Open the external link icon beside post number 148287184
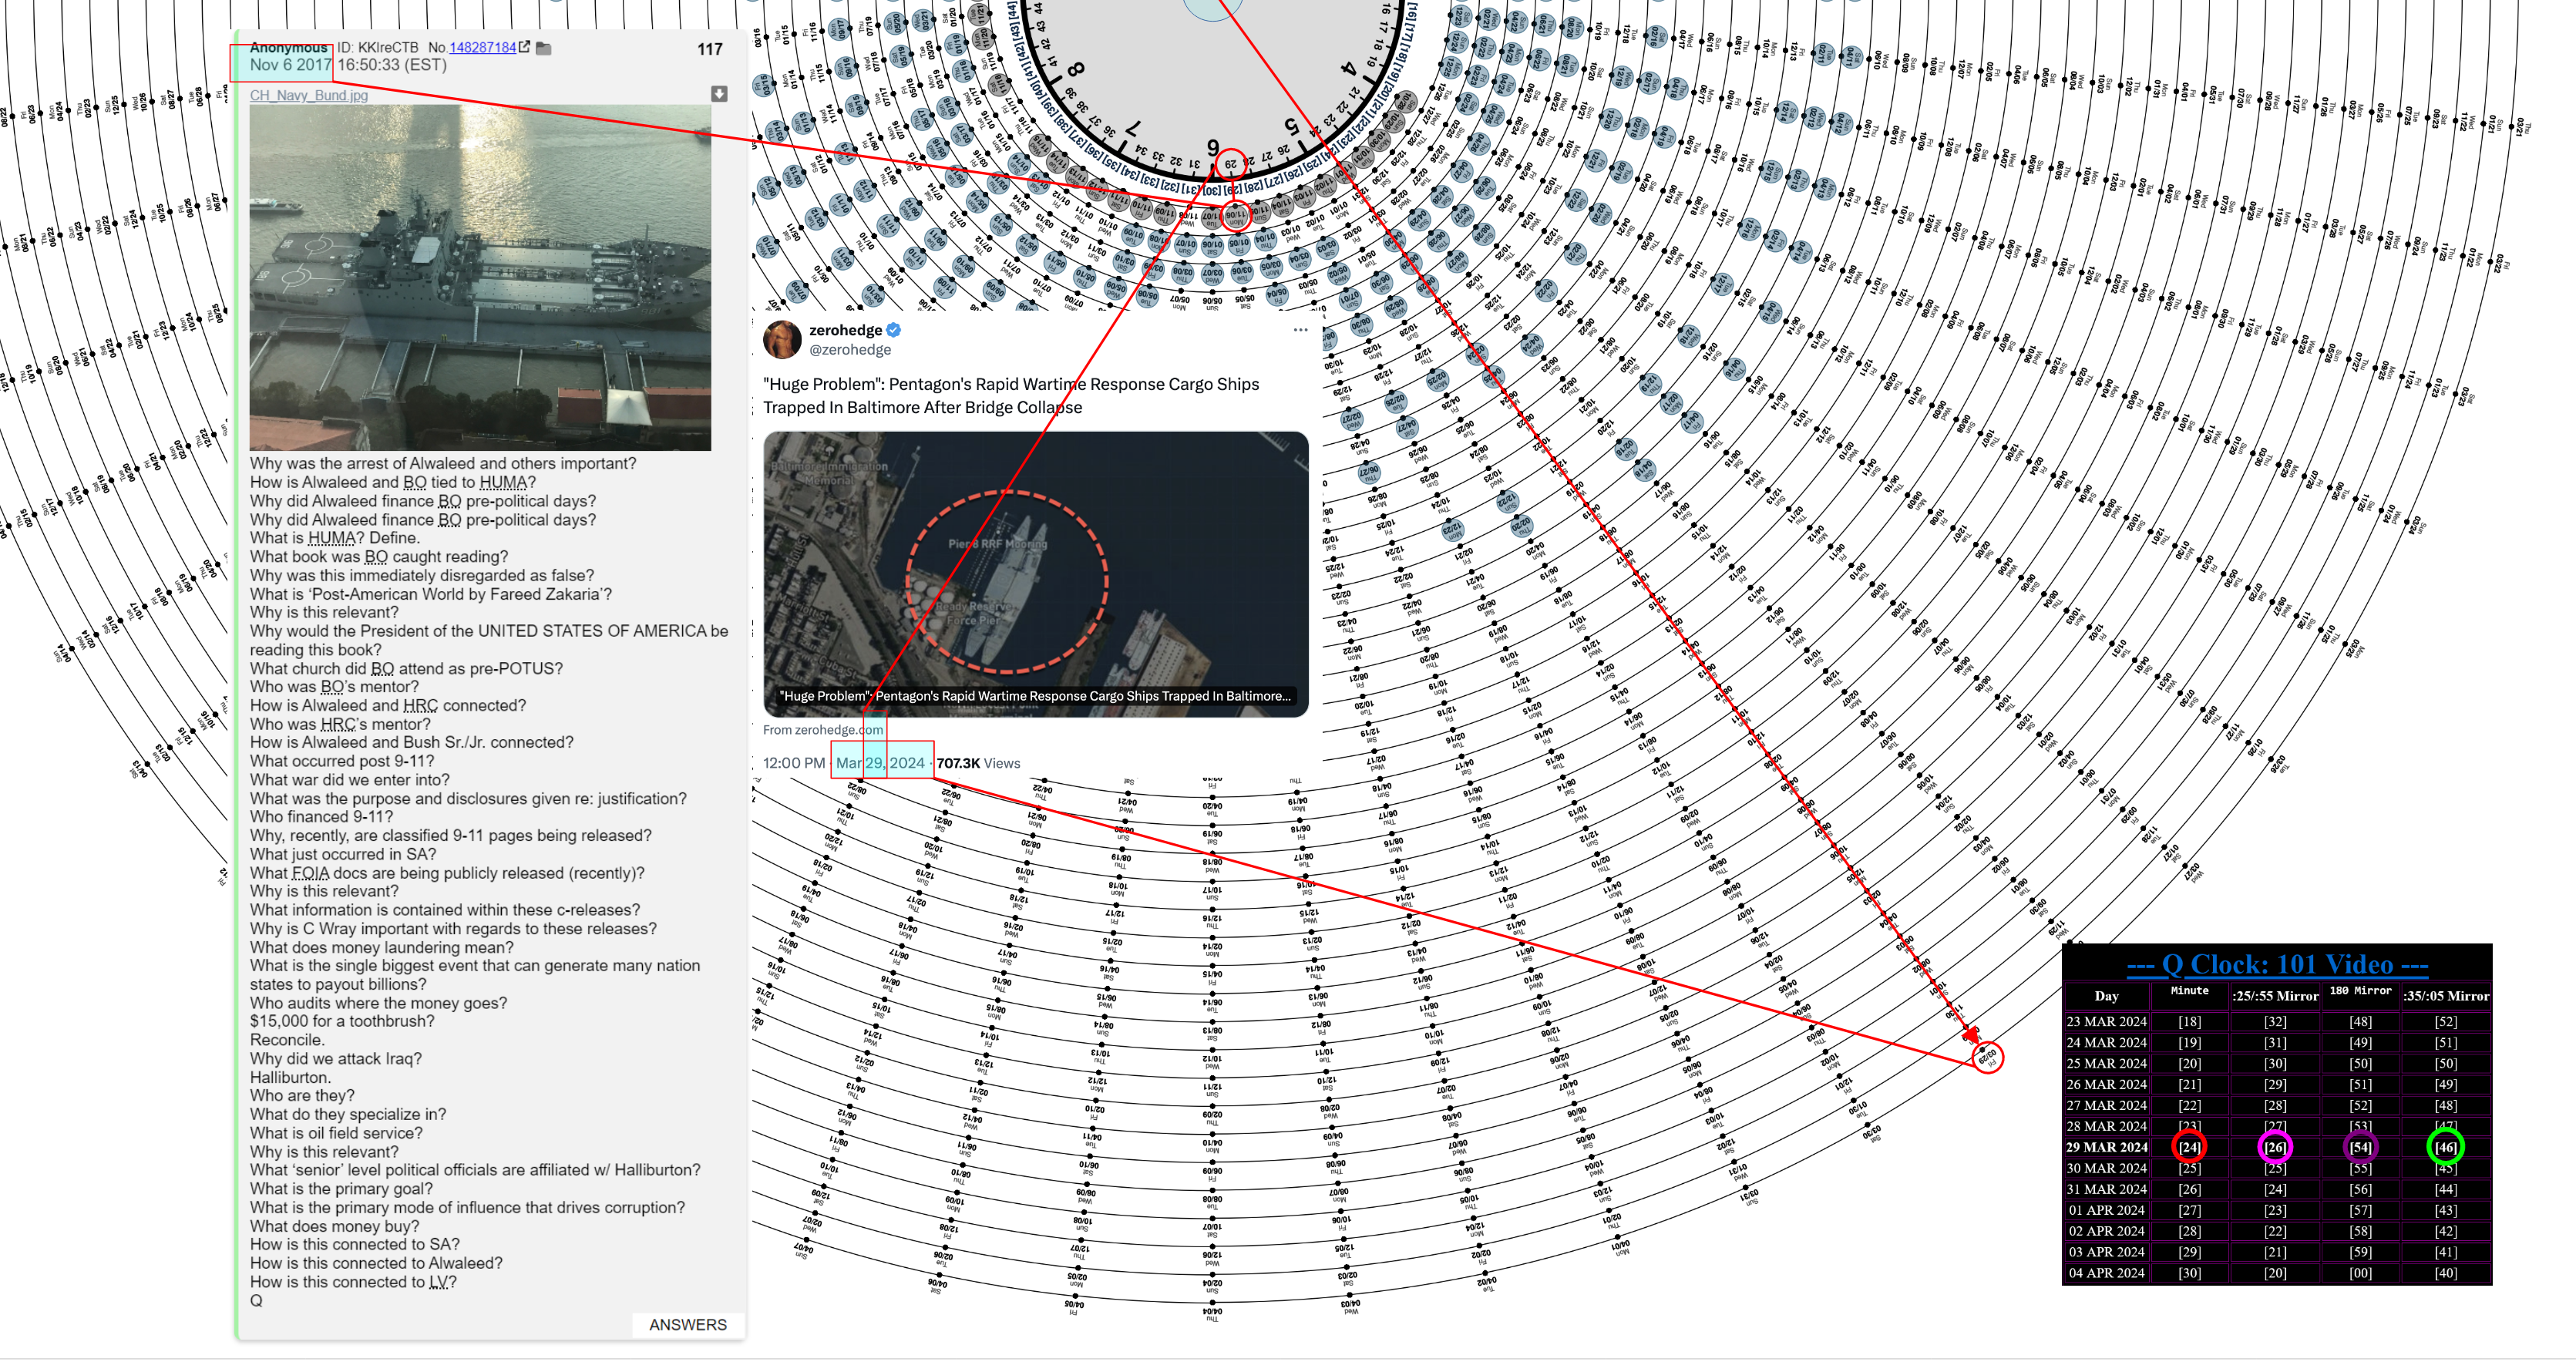 [x=524, y=47]
